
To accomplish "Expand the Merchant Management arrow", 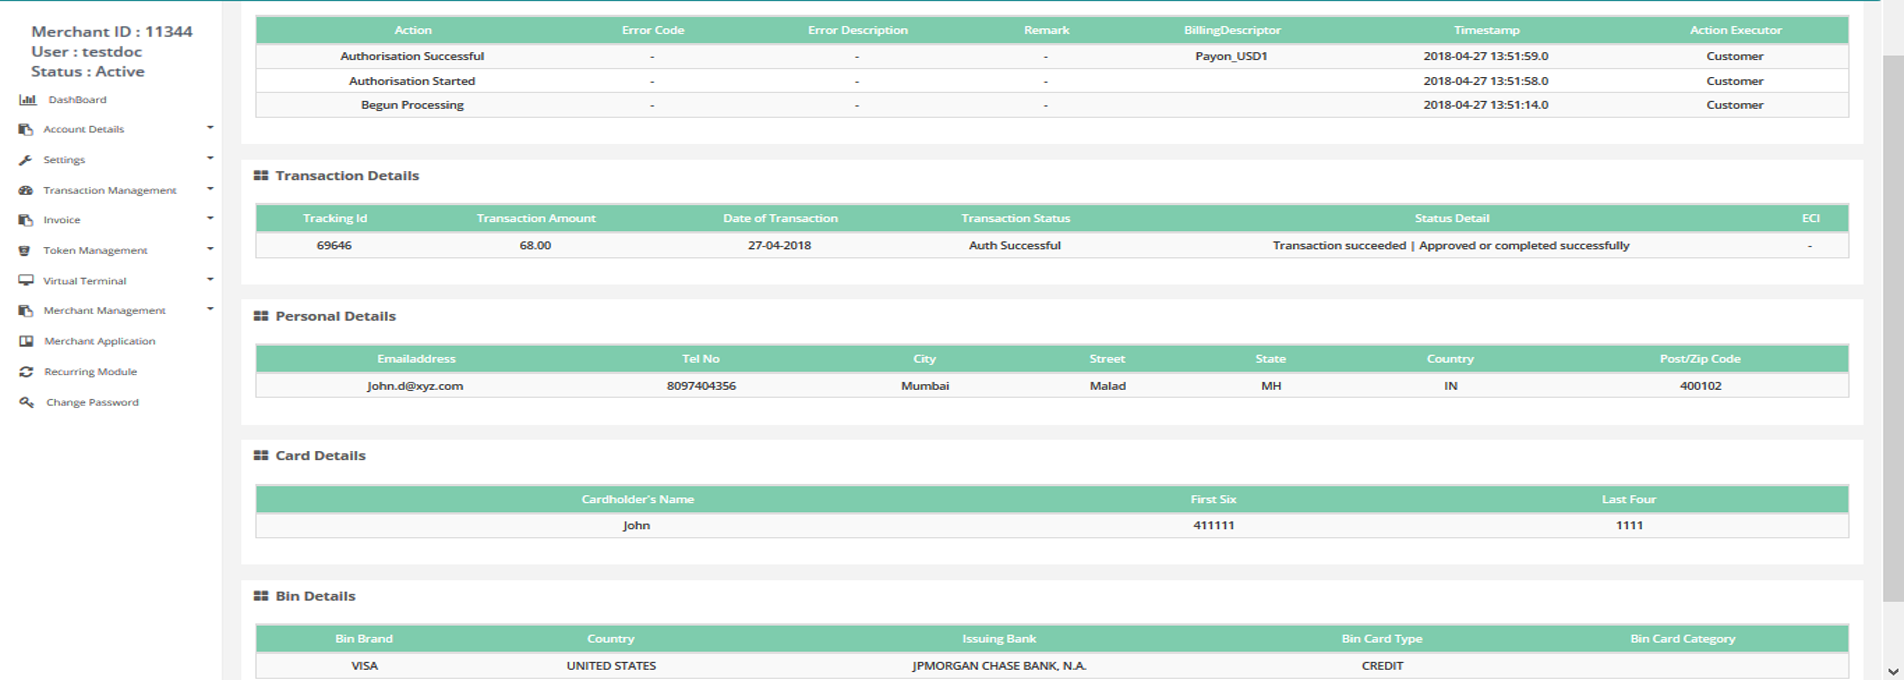I will tap(210, 309).
